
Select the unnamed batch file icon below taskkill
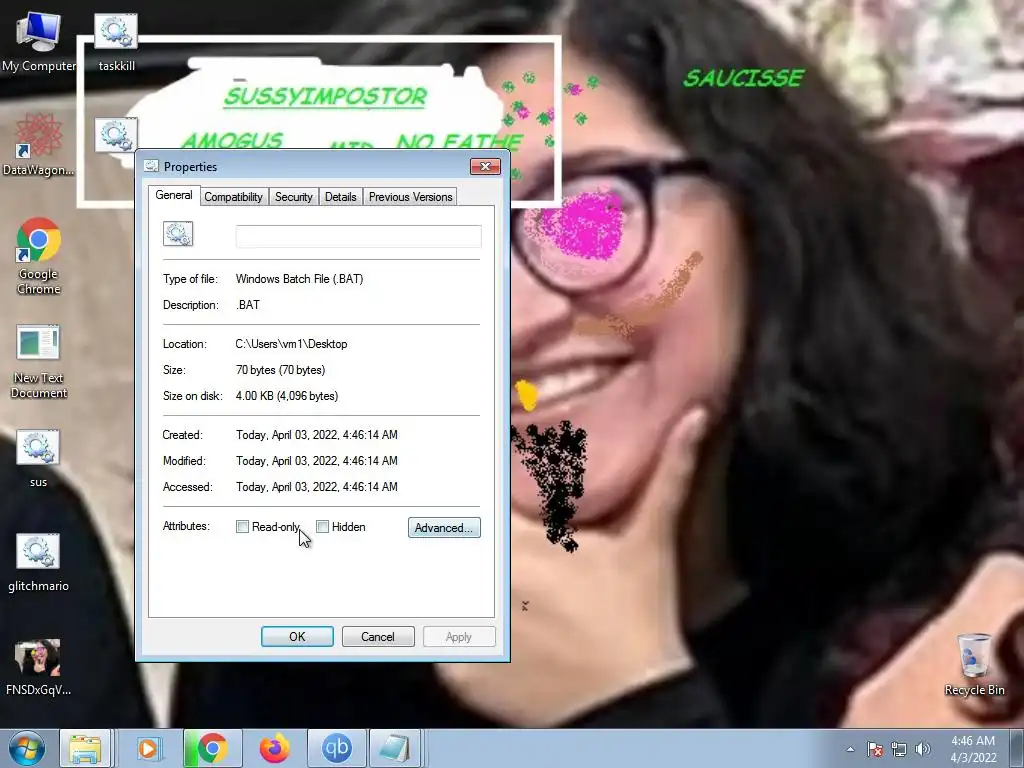click(x=116, y=135)
